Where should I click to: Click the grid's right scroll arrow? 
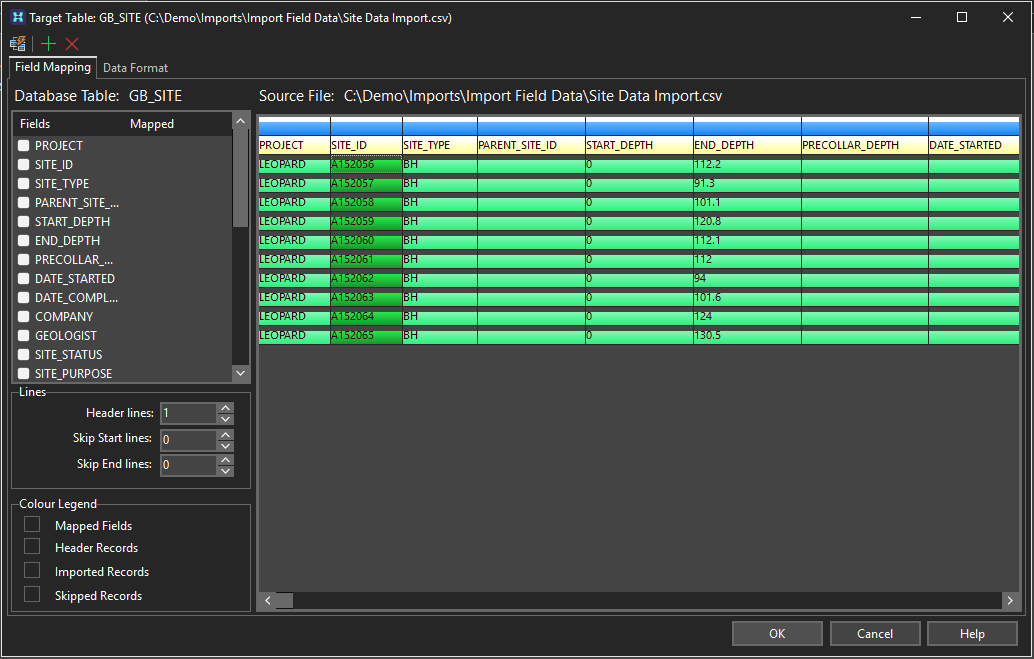[x=1011, y=601]
